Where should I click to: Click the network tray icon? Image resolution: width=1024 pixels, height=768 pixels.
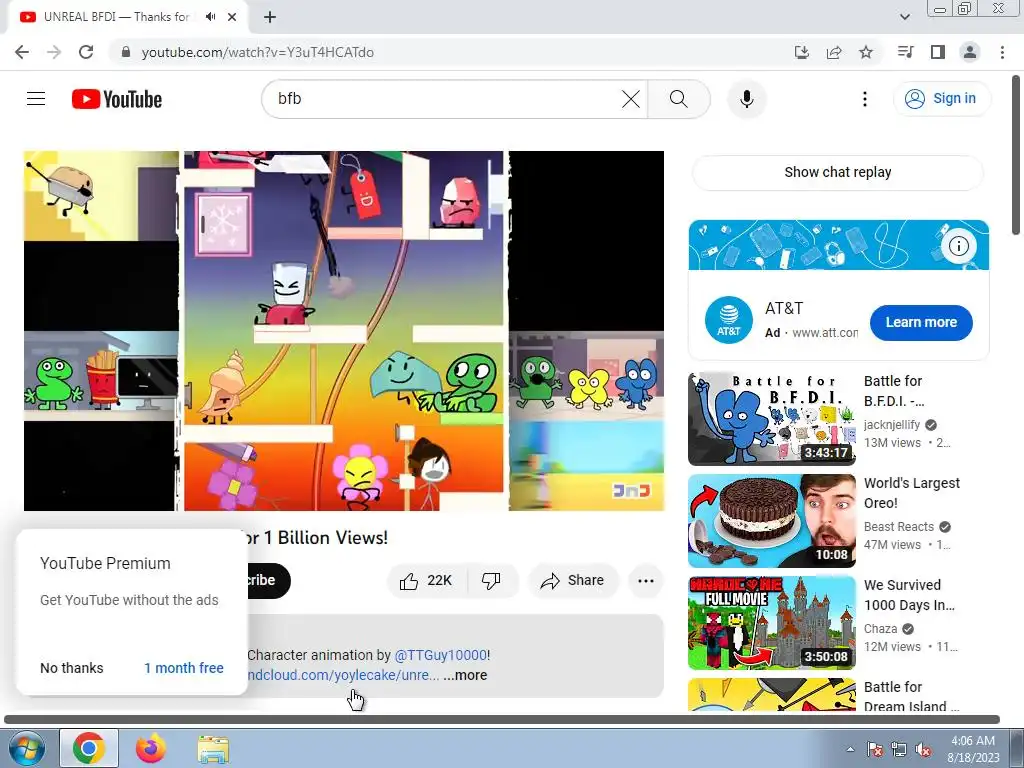coord(899,750)
